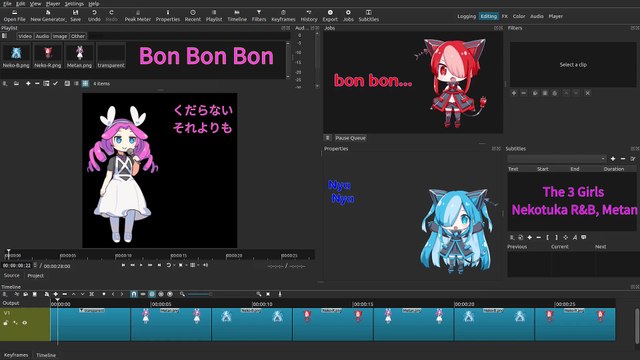Open the Settings menu

74,4
